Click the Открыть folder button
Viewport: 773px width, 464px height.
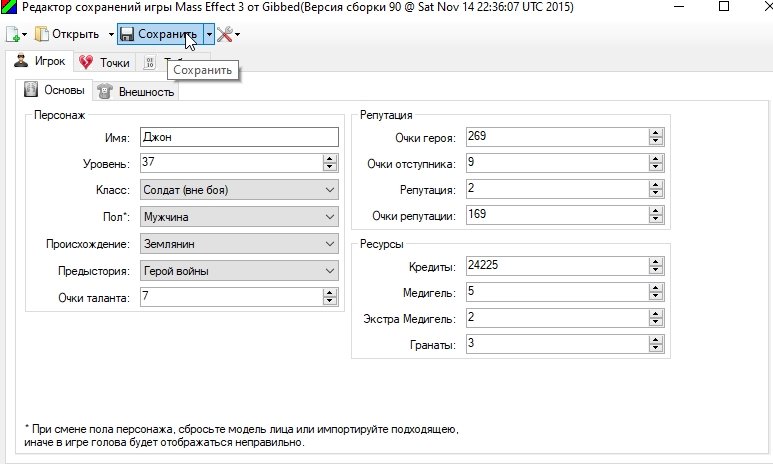pos(68,34)
